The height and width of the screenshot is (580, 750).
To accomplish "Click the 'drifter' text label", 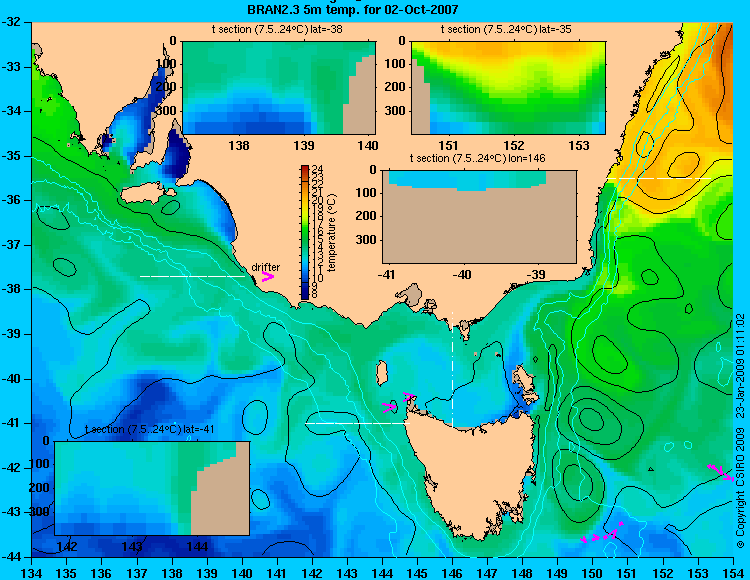I will point(265,267).
